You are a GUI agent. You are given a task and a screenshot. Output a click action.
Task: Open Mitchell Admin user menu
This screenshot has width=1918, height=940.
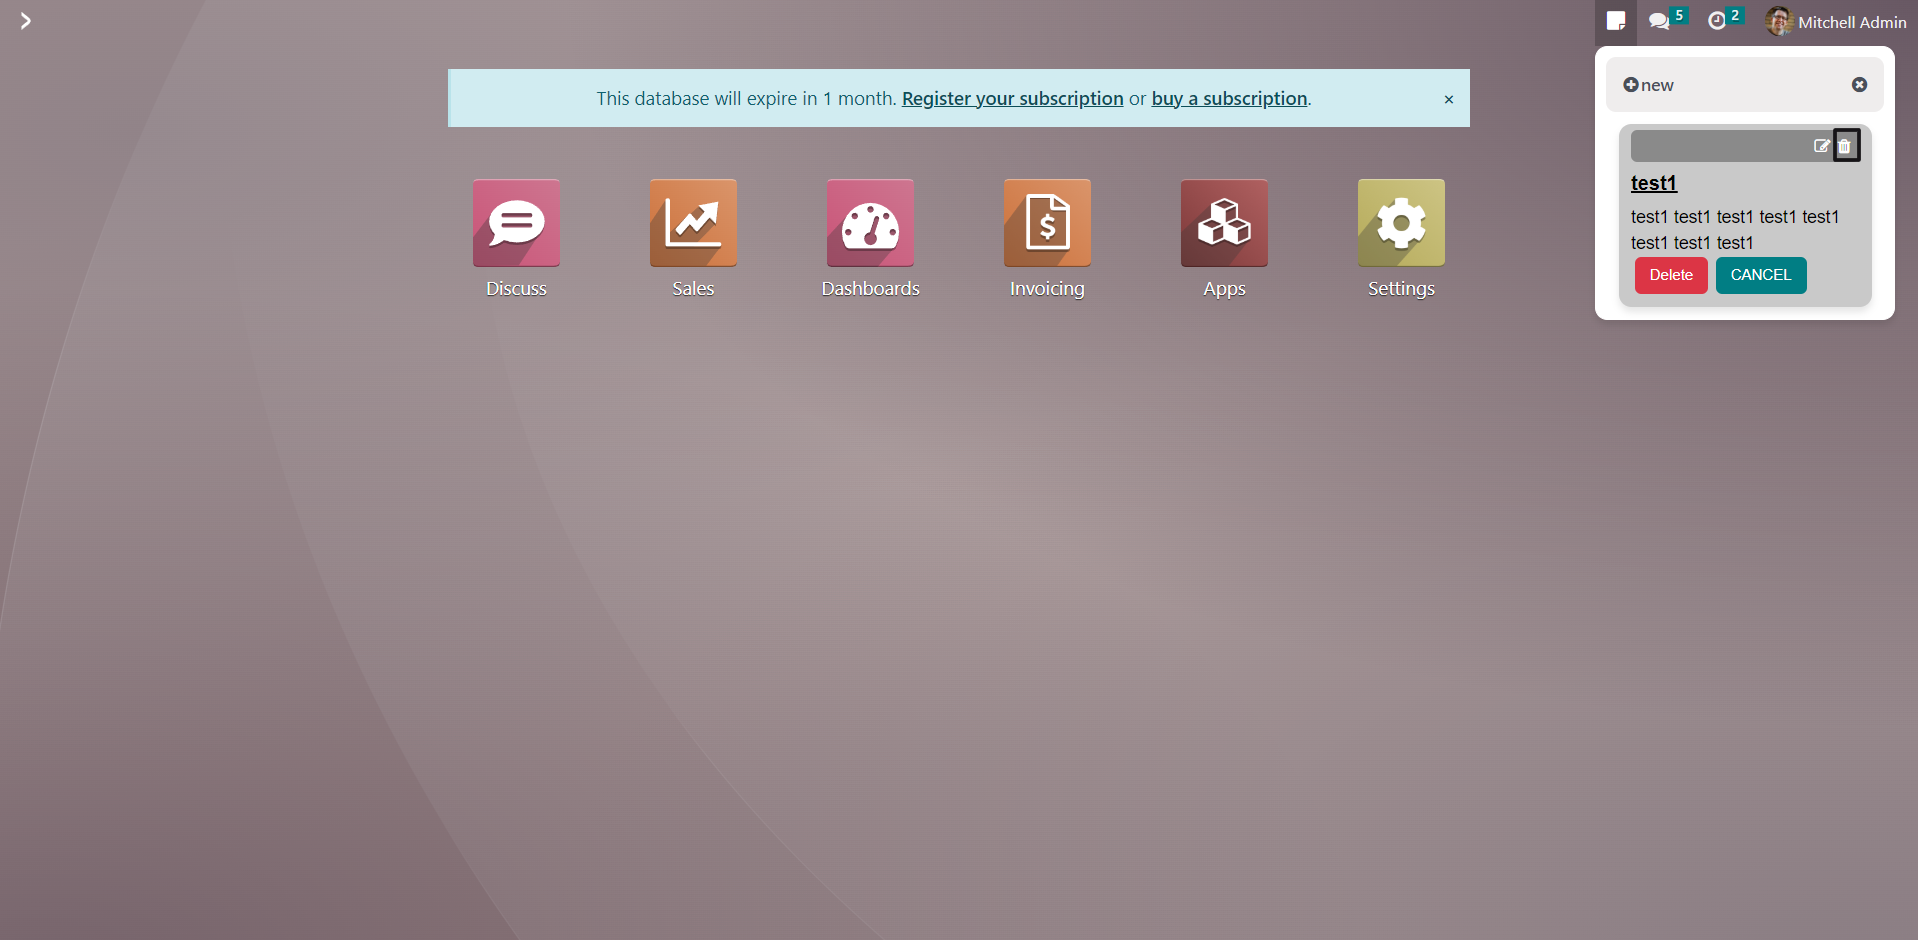pyautogui.click(x=1836, y=21)
